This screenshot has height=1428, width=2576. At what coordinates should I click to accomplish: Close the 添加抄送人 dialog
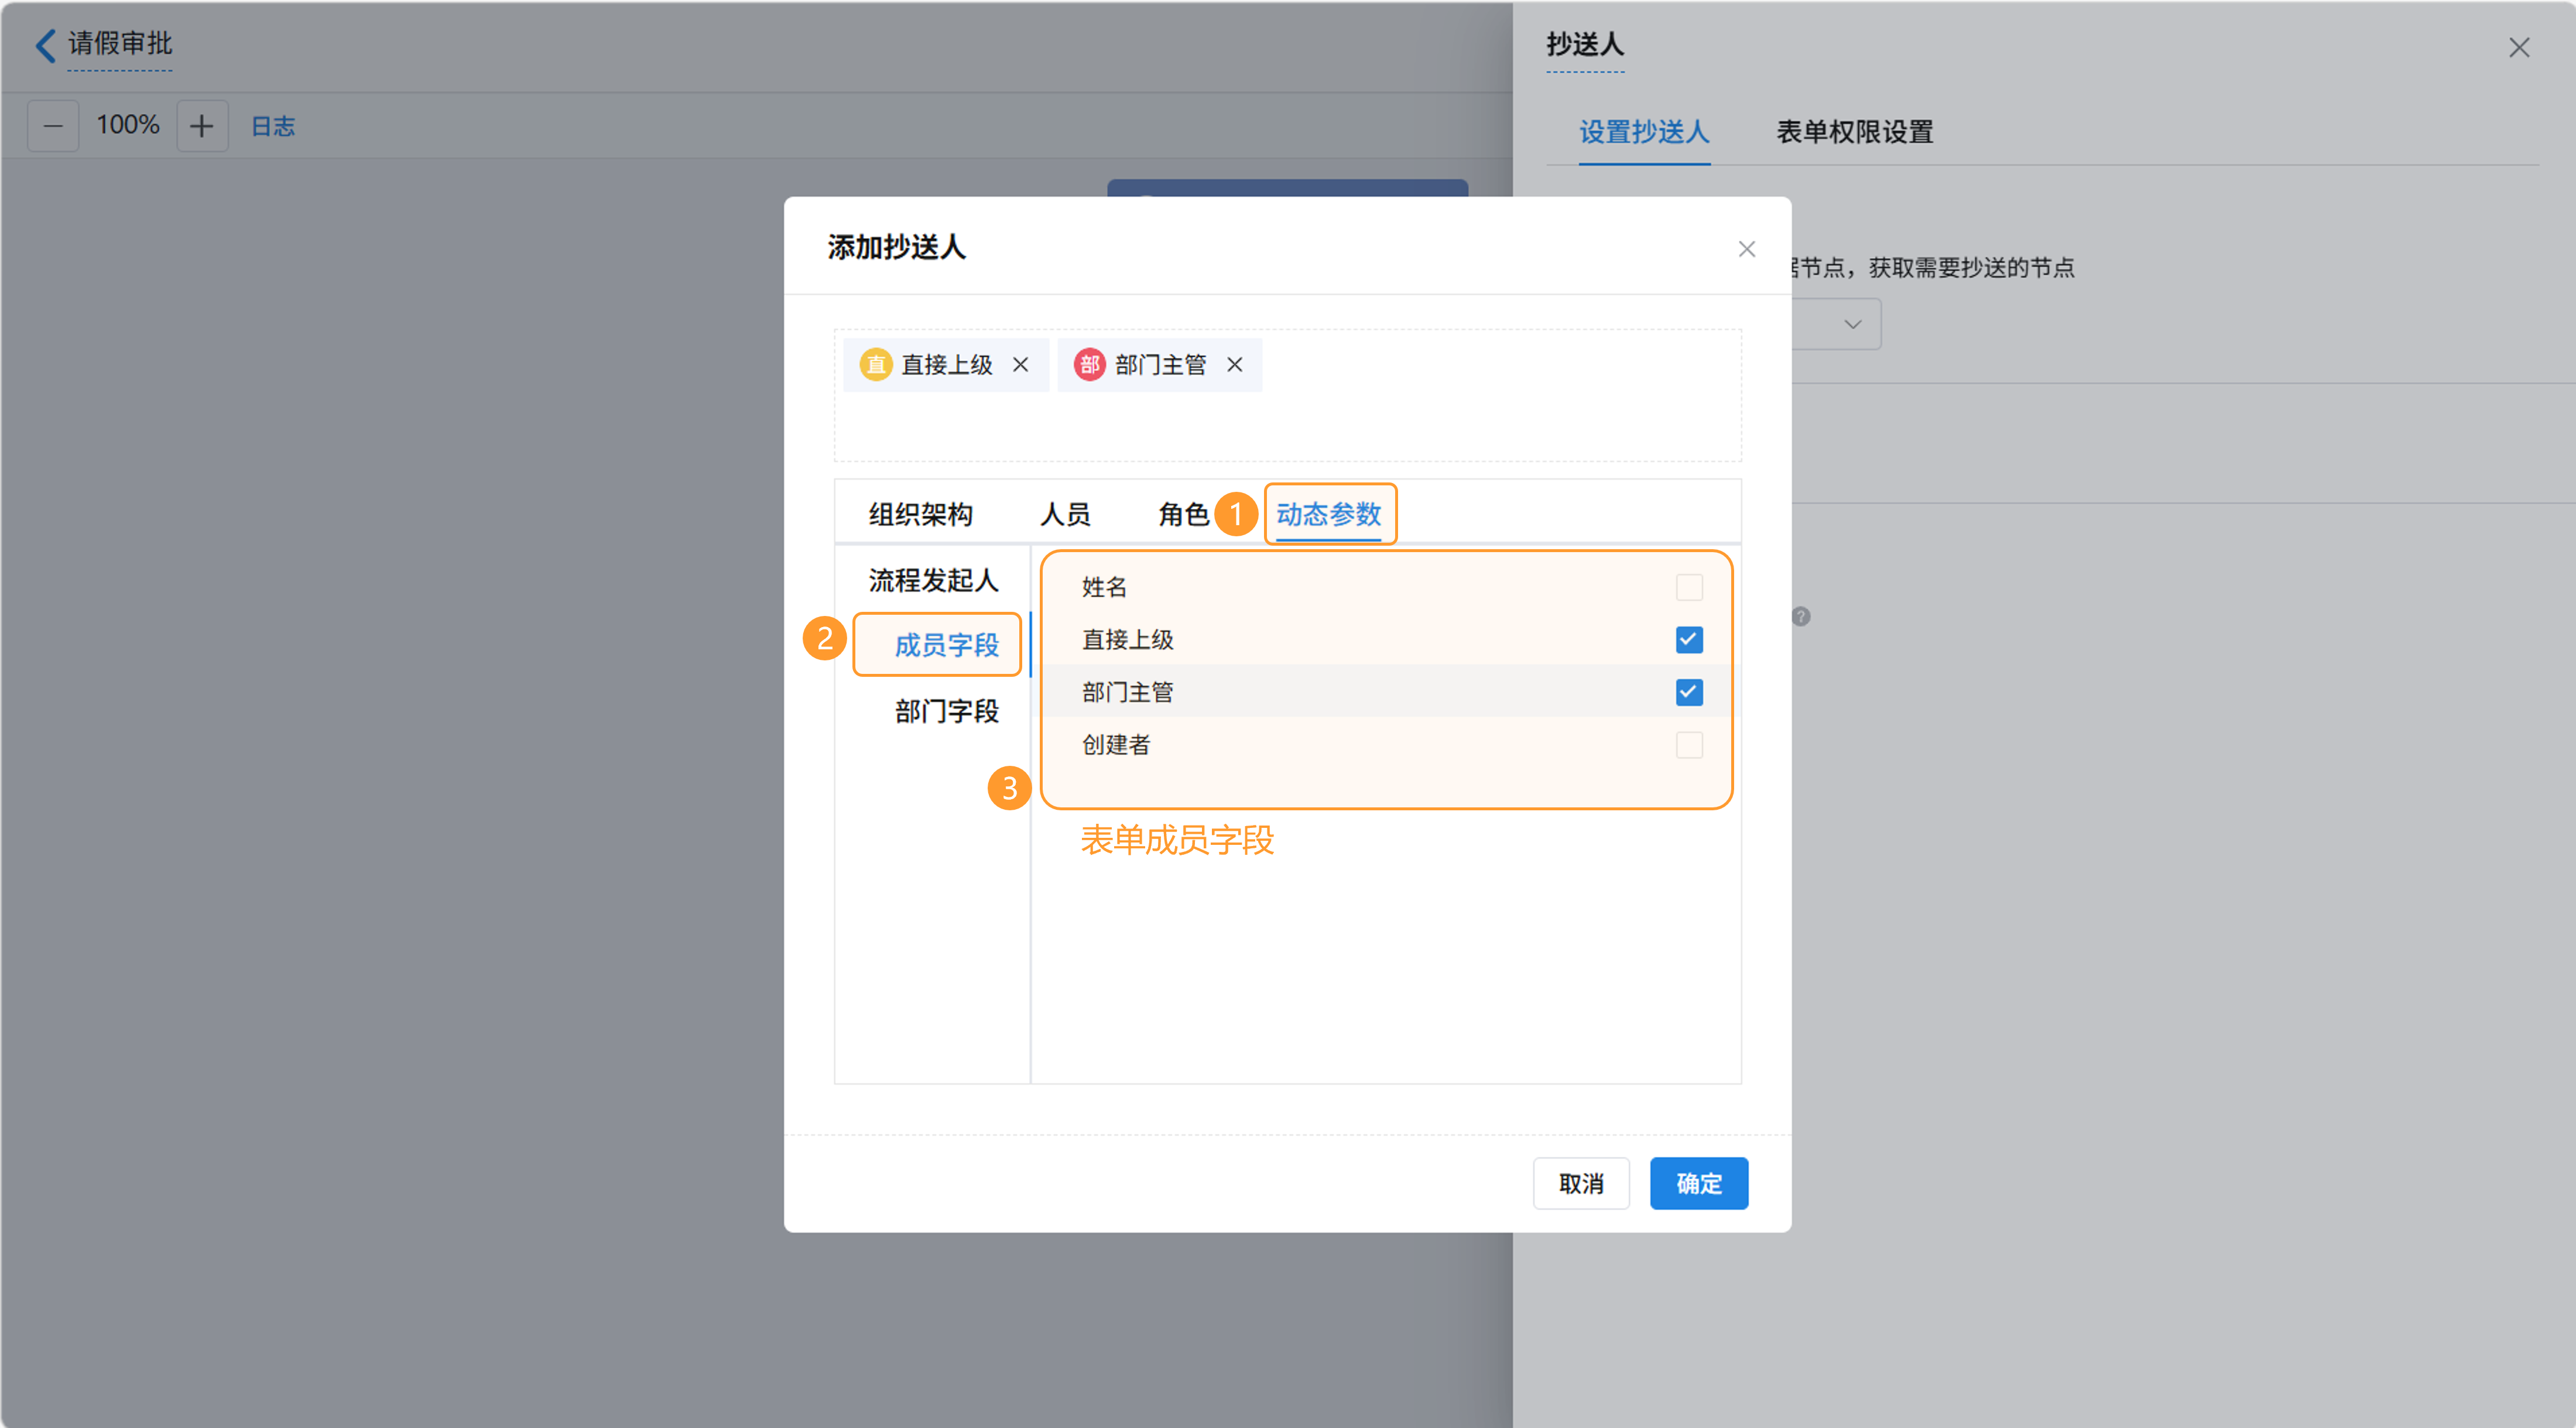(1746, 249)
